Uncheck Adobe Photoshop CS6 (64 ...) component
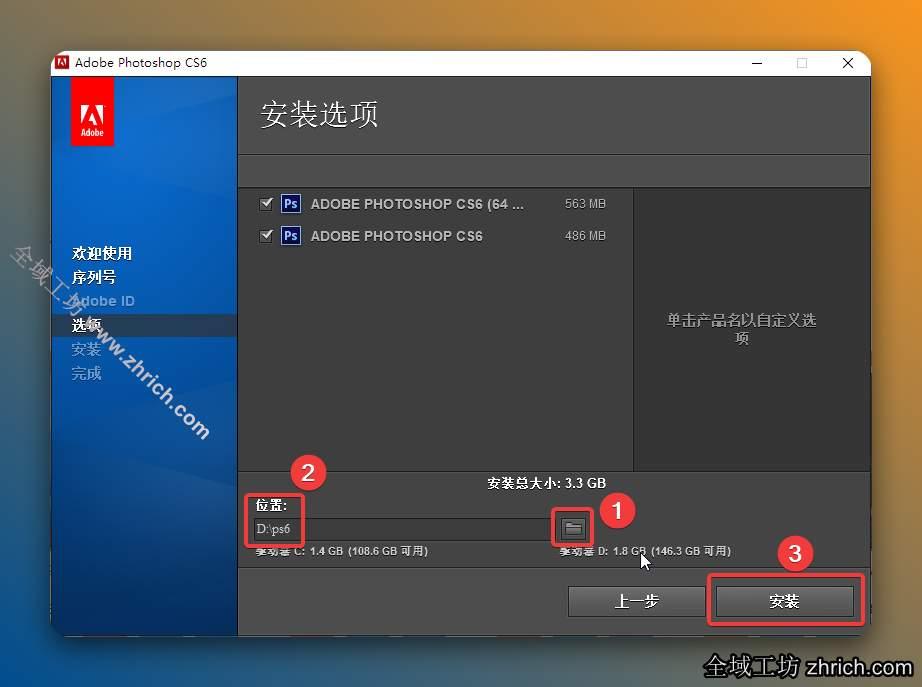Image resolution: width=922 pixels, height=687 pixels. 266,204
